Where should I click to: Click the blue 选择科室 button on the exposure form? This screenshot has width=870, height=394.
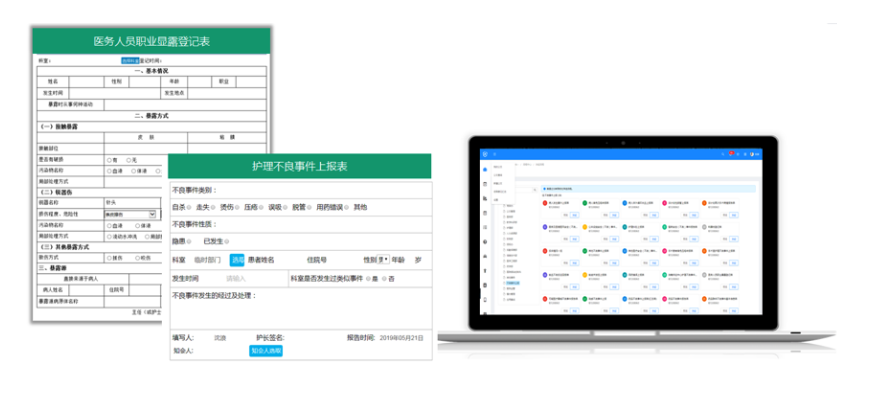[x=130, y=60]
